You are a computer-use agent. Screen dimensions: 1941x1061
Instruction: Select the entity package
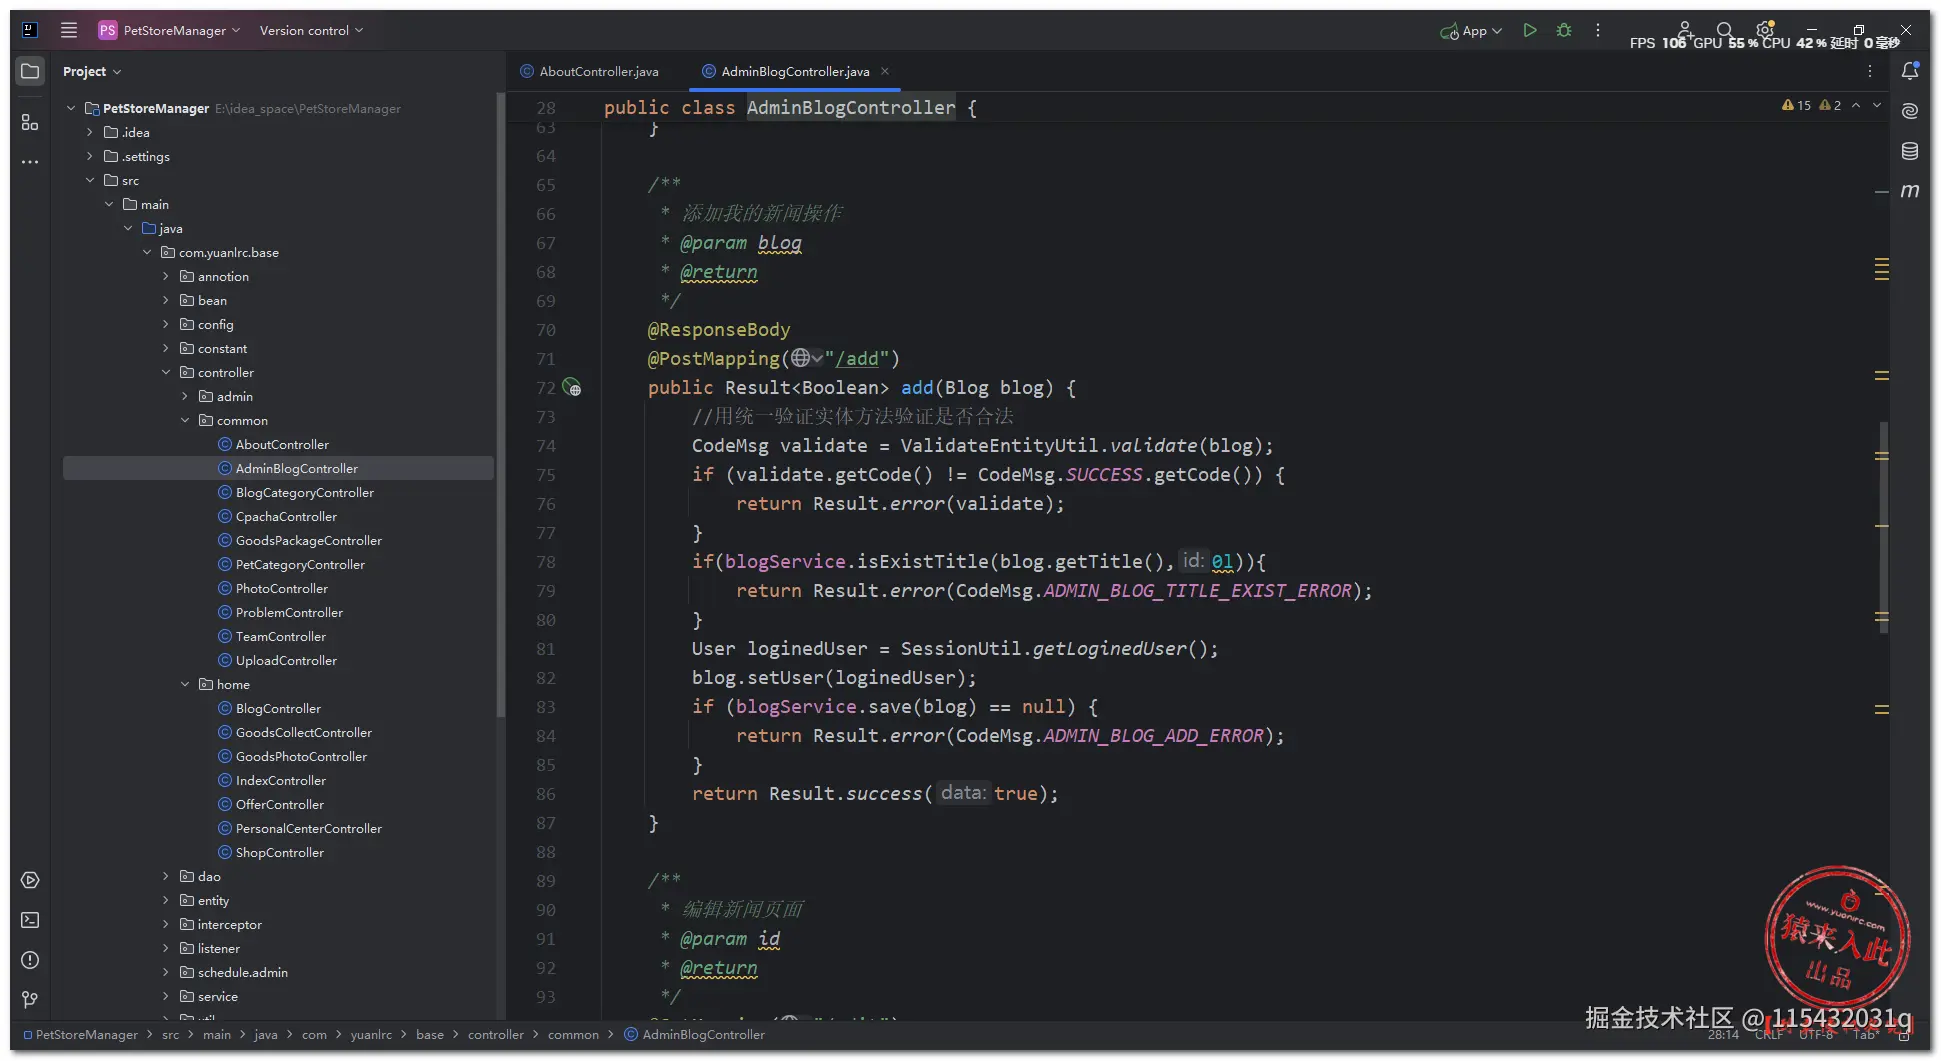tap(213, 900)
